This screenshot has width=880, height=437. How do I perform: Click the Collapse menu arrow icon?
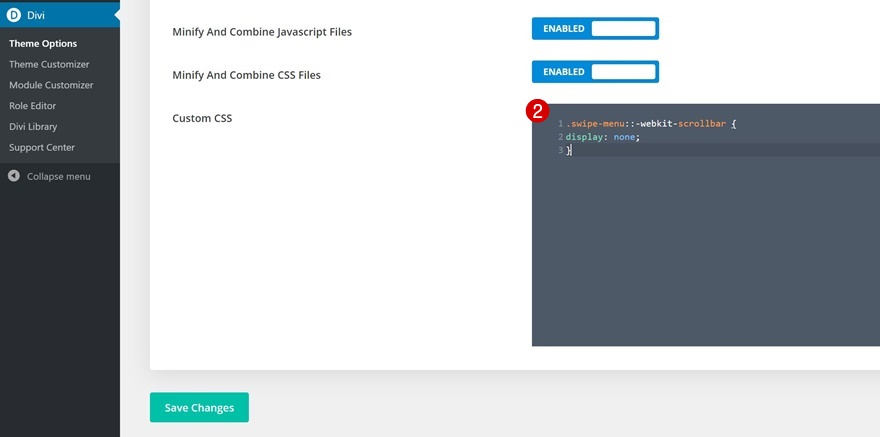point(14,176)
